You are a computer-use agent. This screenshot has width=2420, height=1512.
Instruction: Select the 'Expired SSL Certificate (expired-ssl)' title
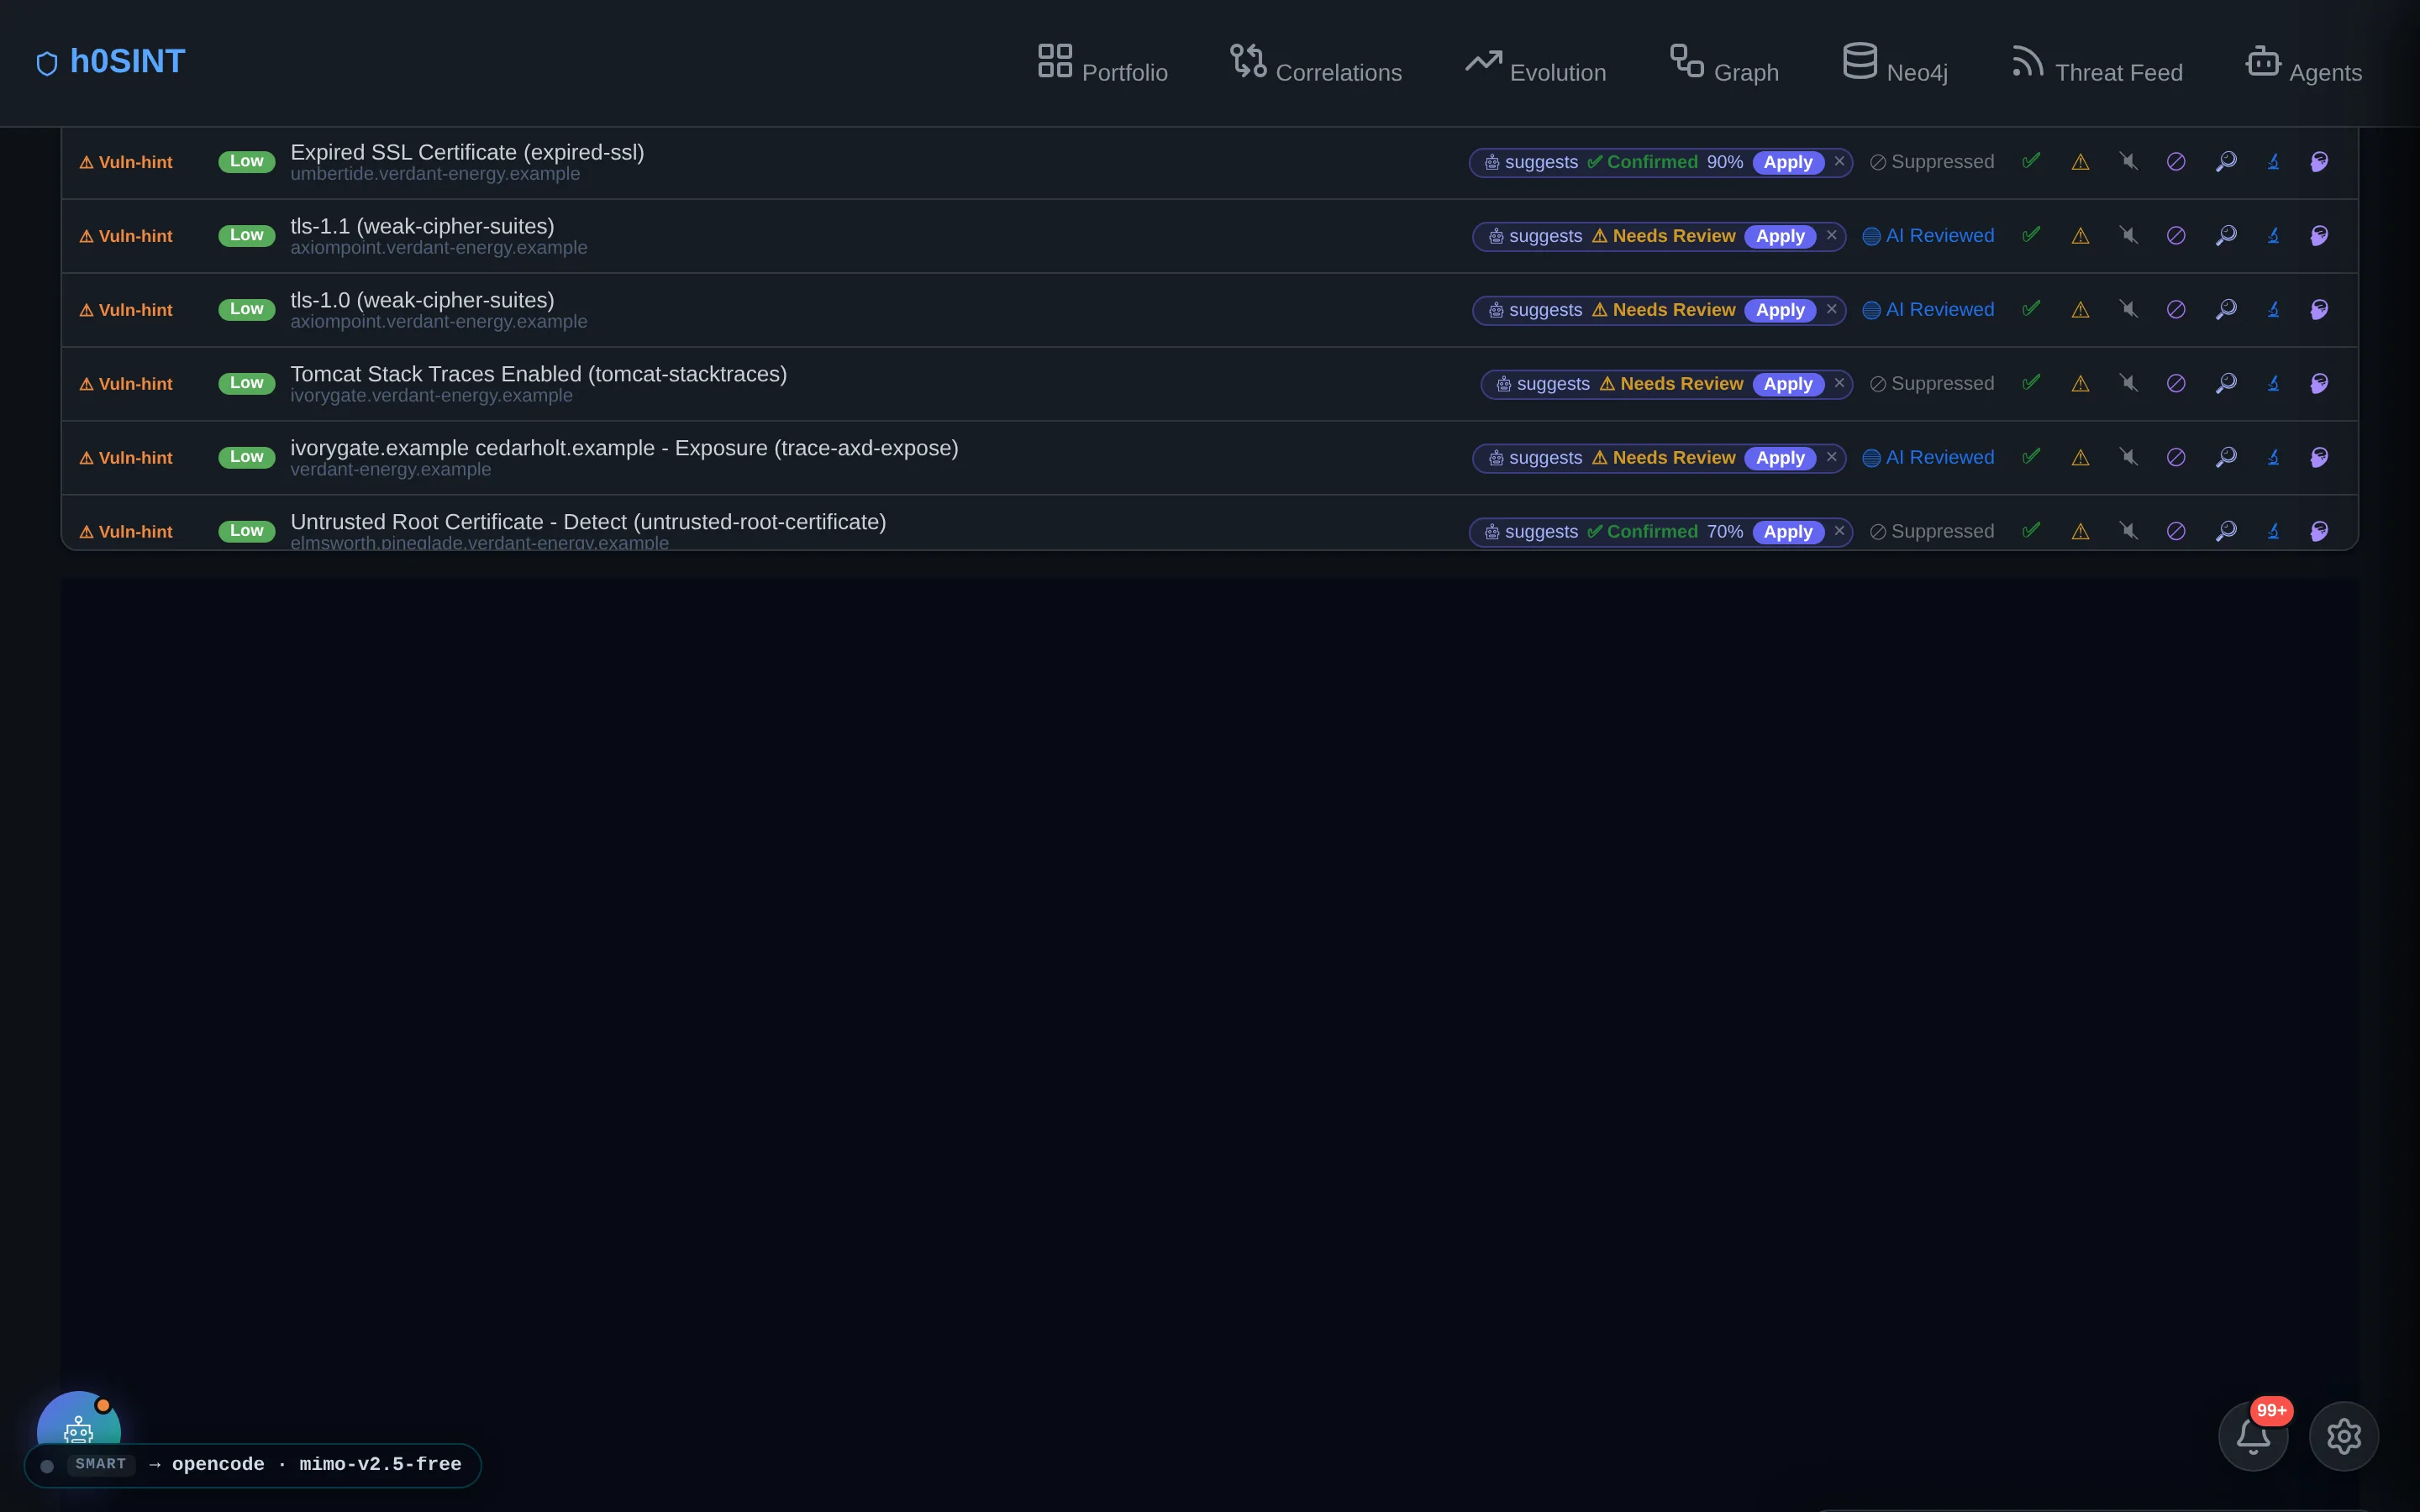pos(467,152)
